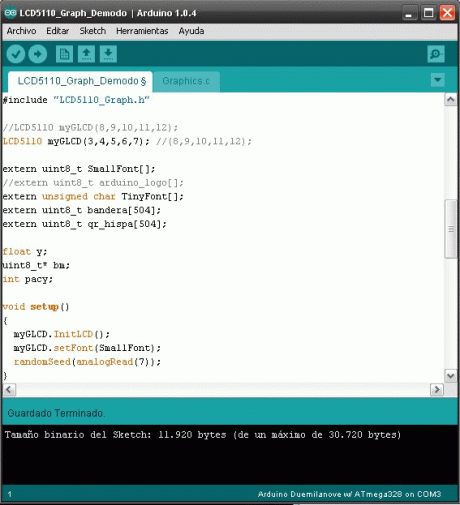Upload sketch with the arrow icon

pos(38,54)
